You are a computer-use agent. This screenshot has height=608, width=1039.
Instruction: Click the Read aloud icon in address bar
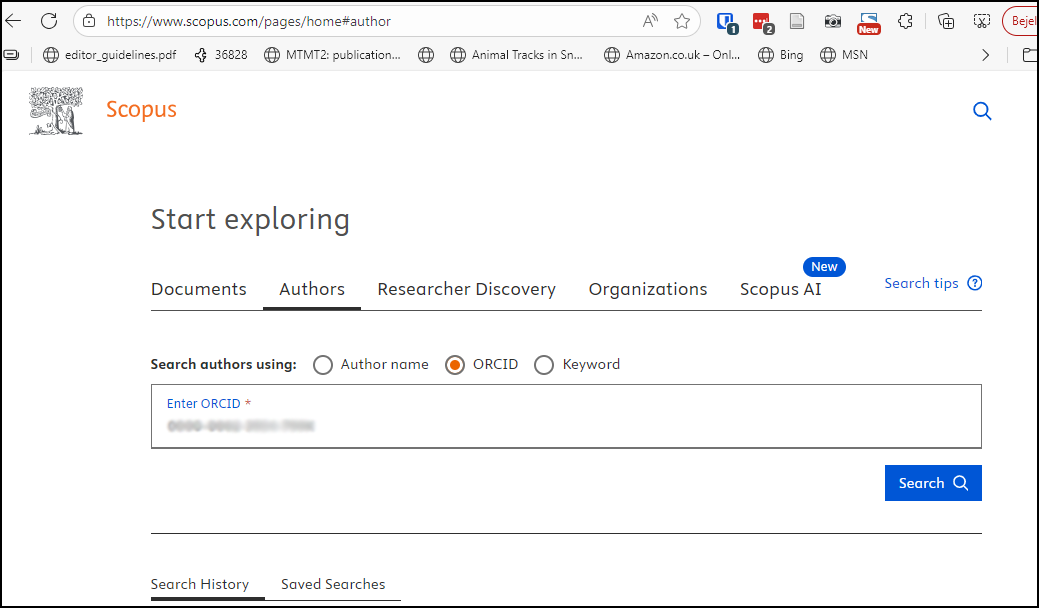coord(650,21)
